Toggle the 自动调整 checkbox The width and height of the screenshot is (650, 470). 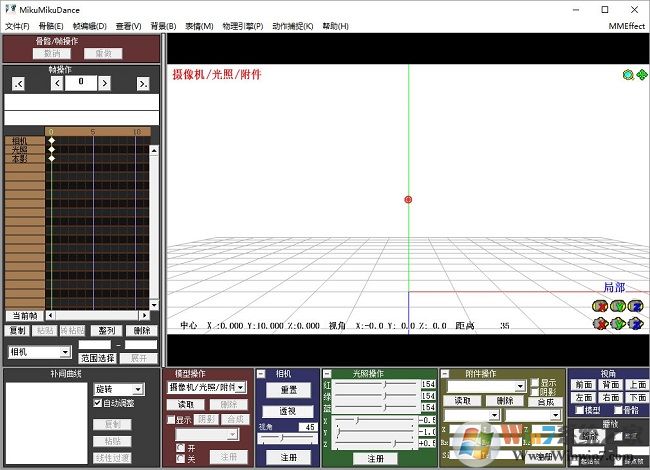point(97,403)
